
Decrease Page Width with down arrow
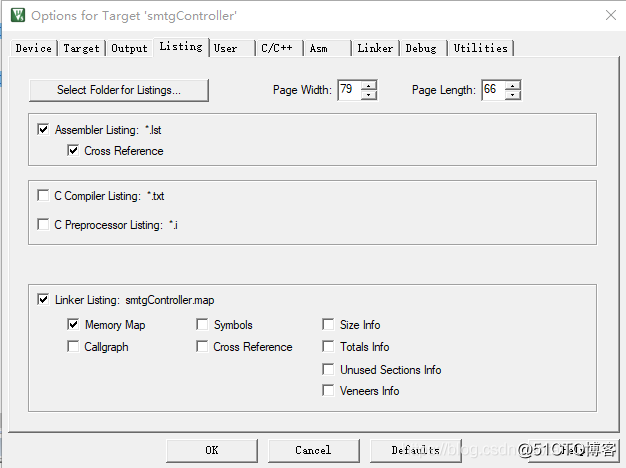[x=369, y=95]
